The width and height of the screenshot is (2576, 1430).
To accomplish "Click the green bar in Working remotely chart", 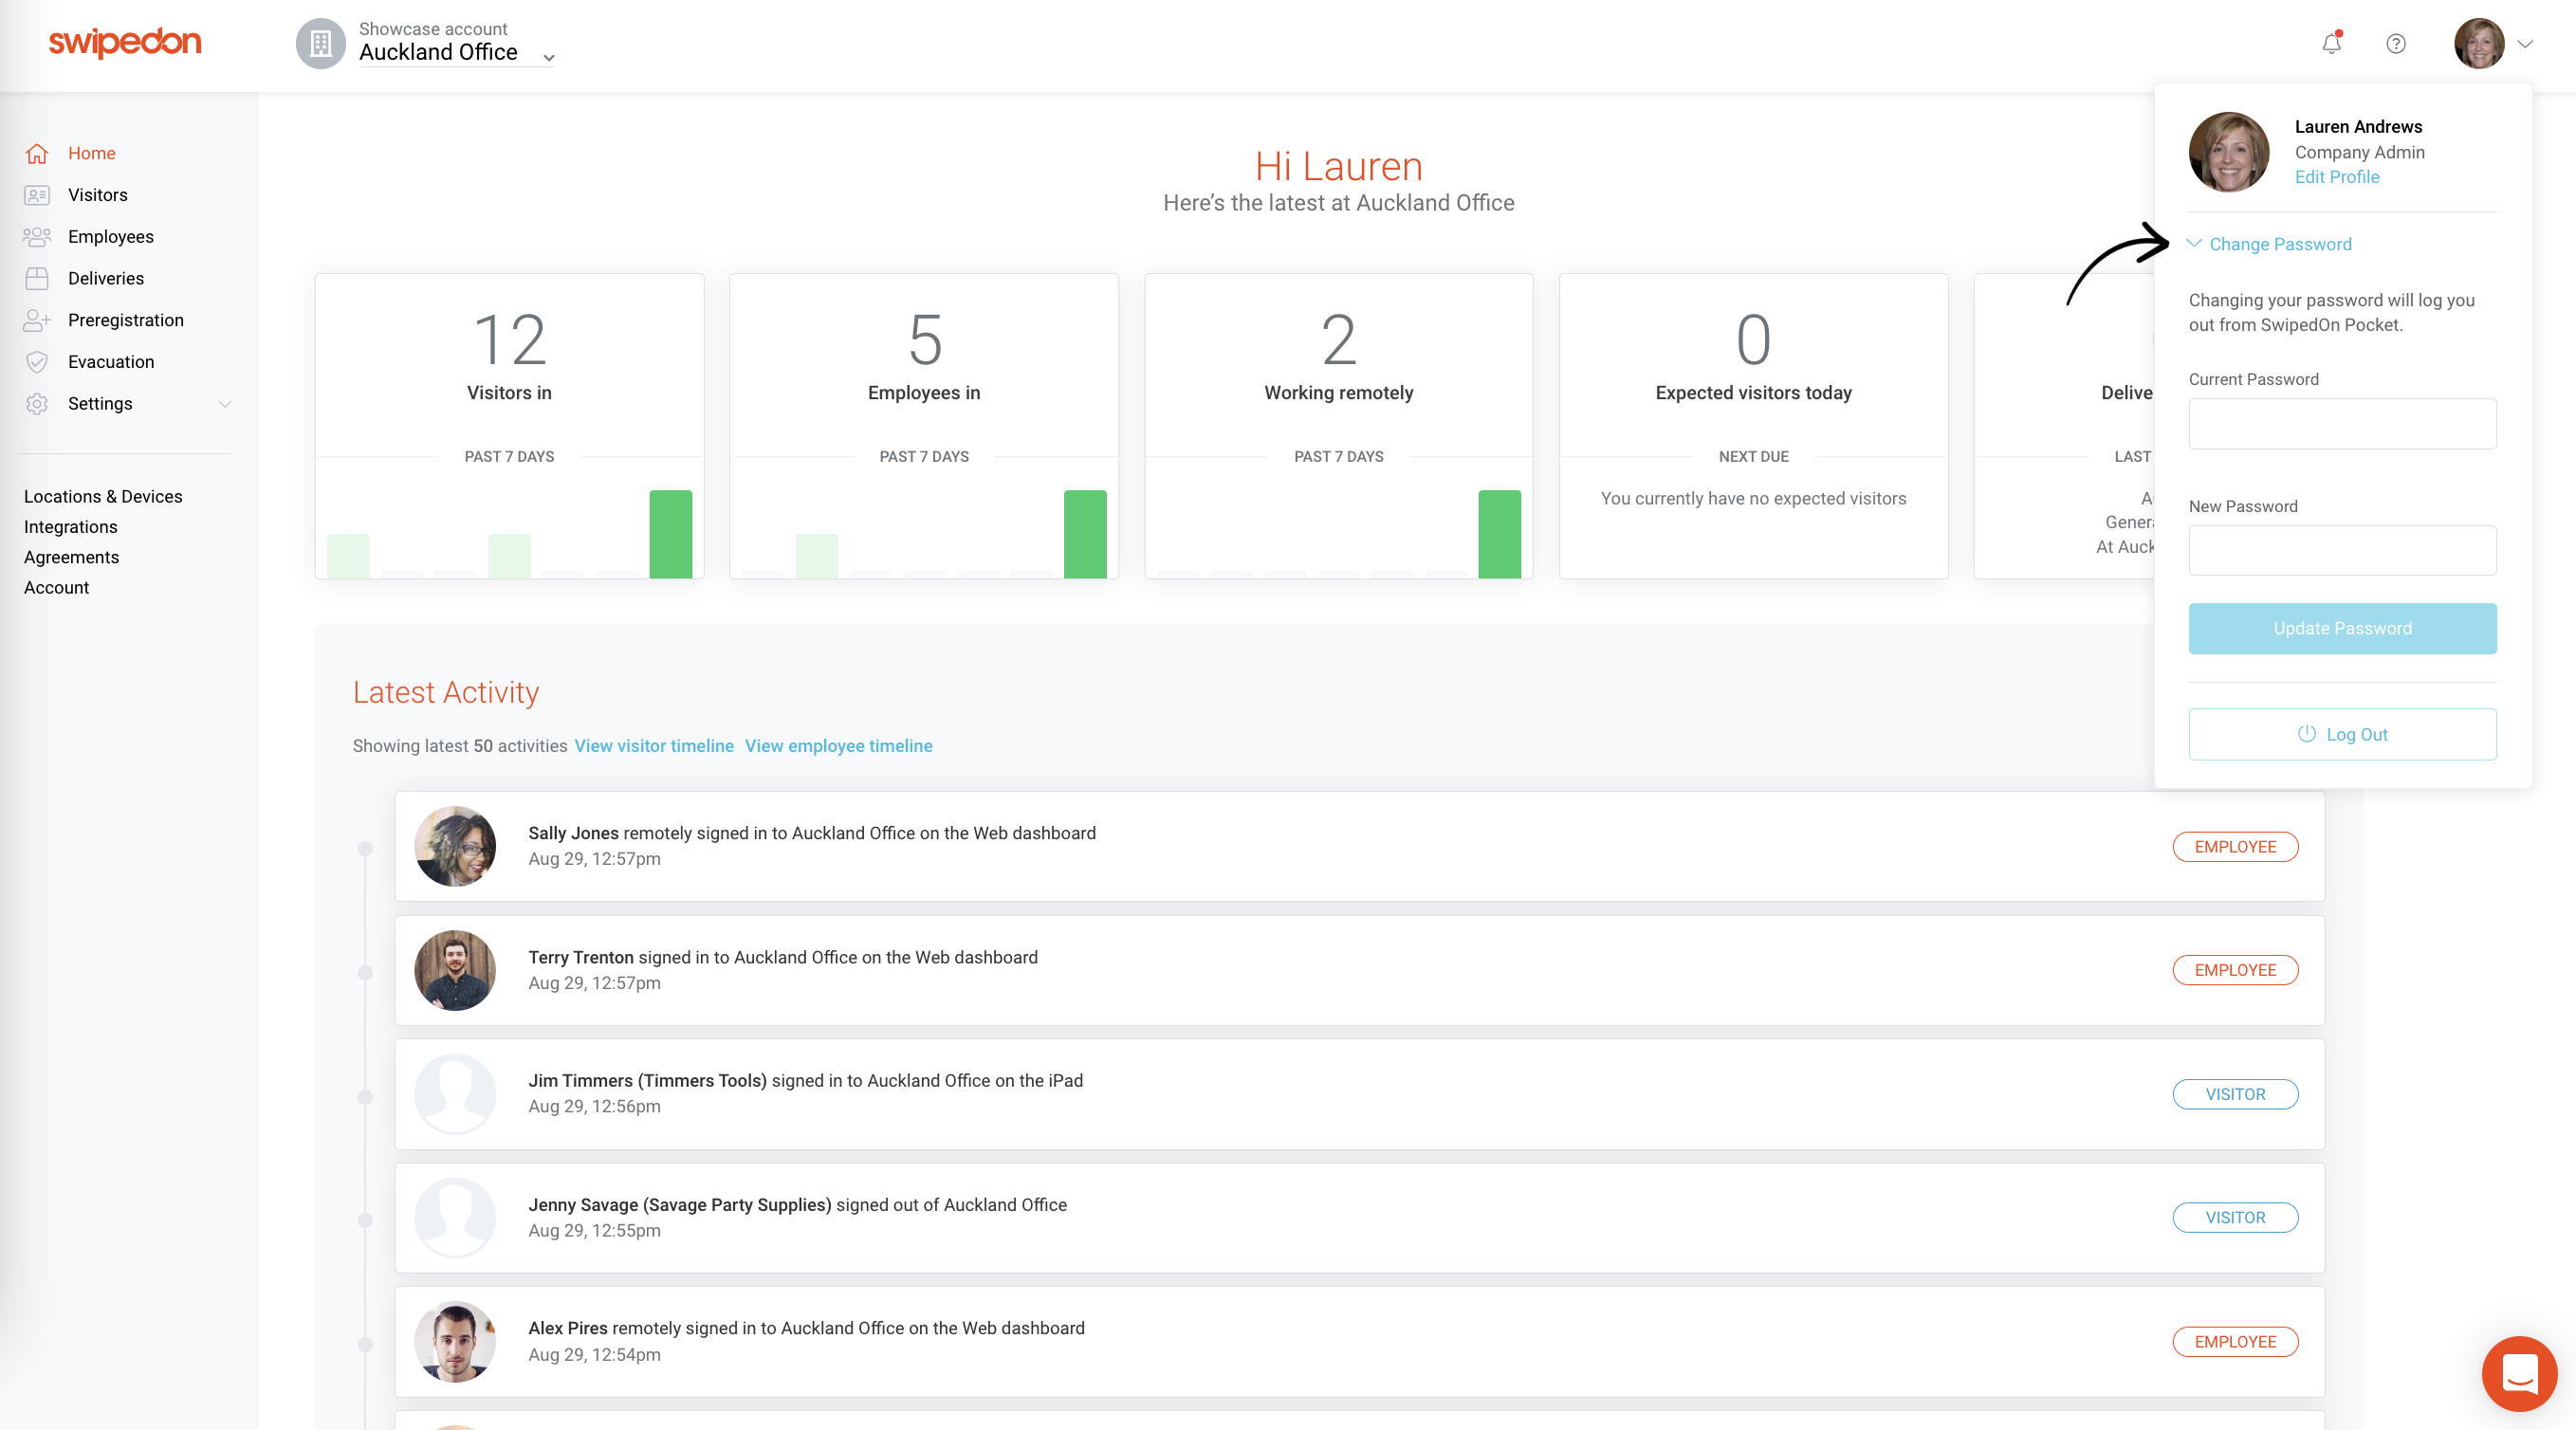I will (1499, 534).
